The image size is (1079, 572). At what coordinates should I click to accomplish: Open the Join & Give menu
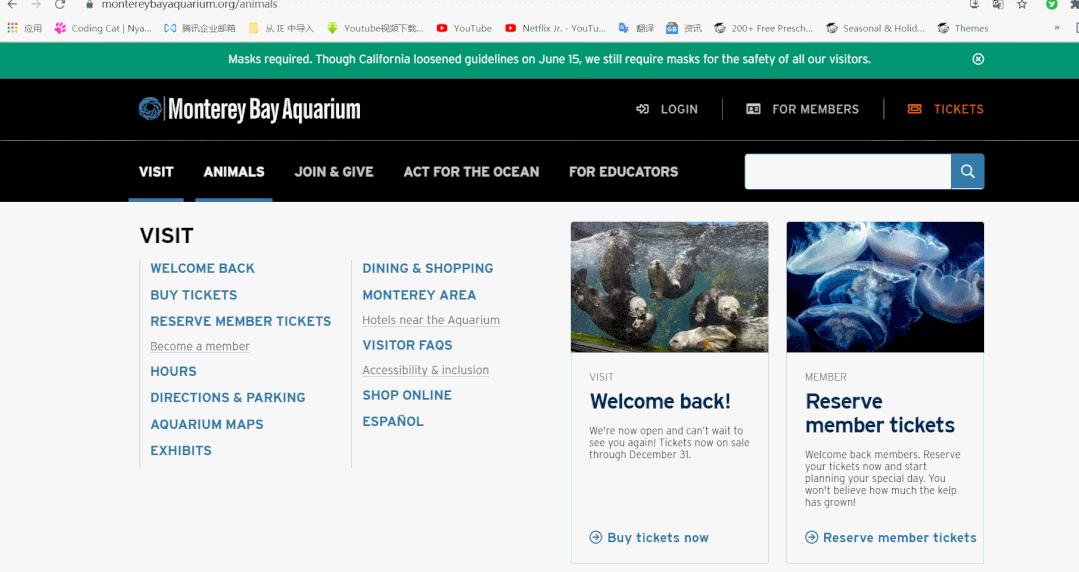click(334, 172)
